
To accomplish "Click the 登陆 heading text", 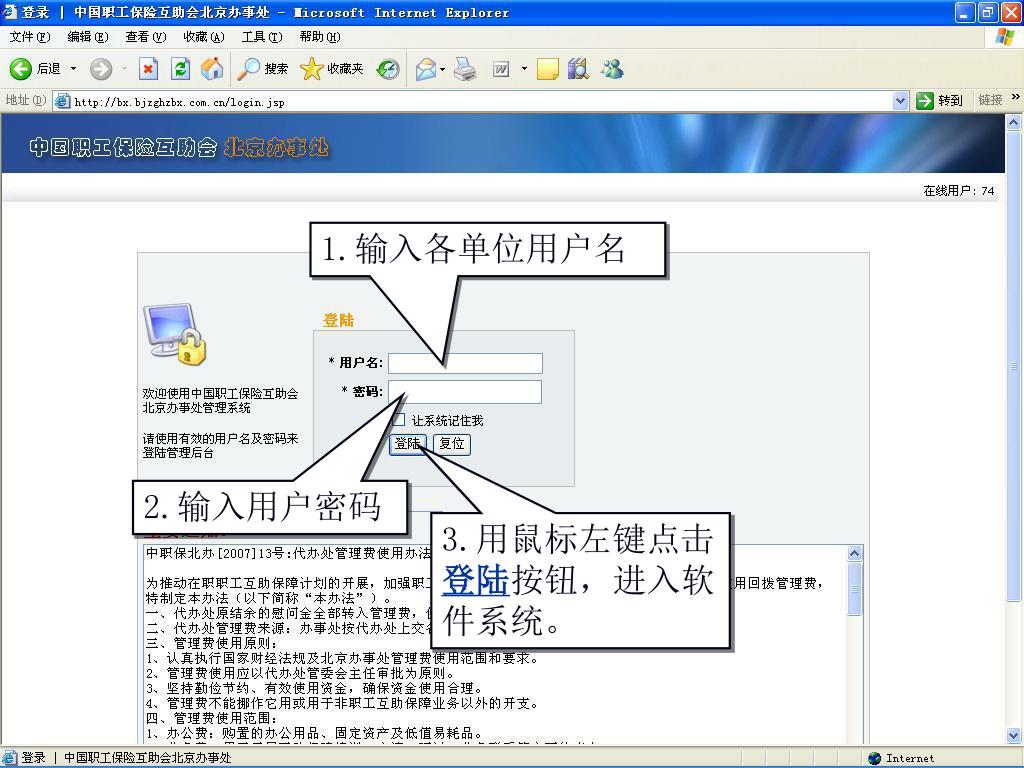I will 338,320.
